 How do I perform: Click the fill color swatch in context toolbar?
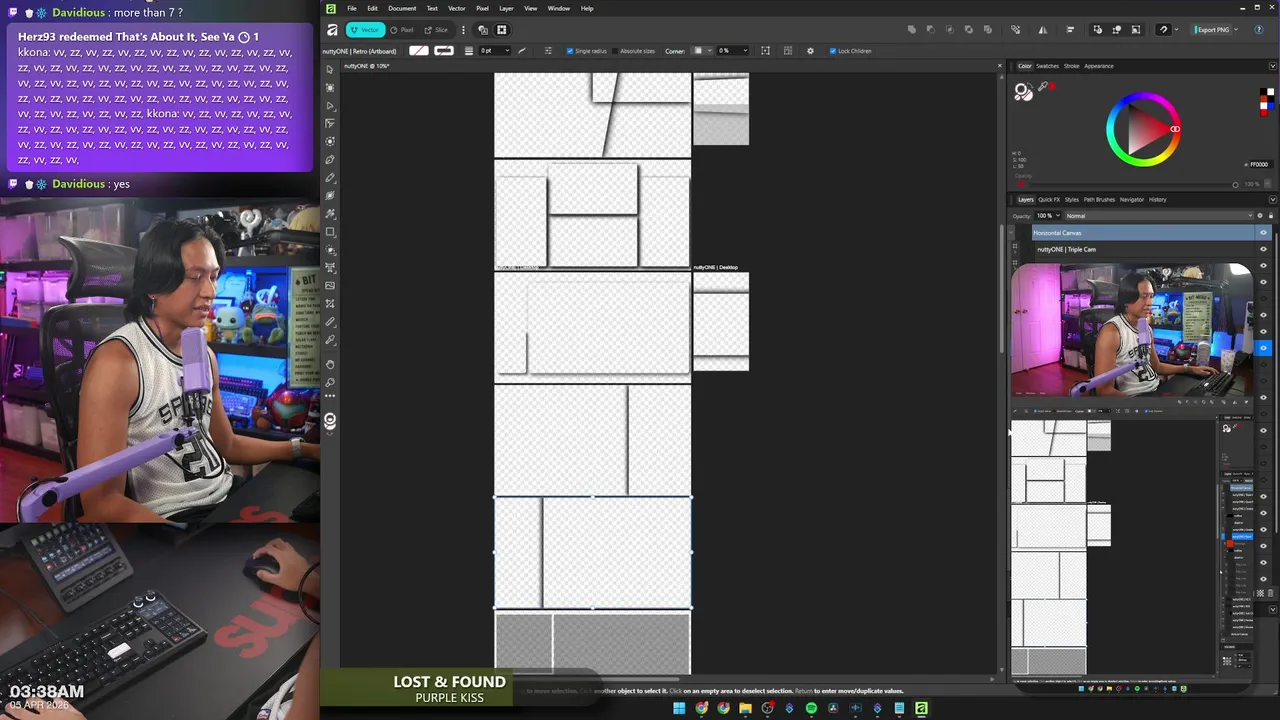[x=419, y=51]
